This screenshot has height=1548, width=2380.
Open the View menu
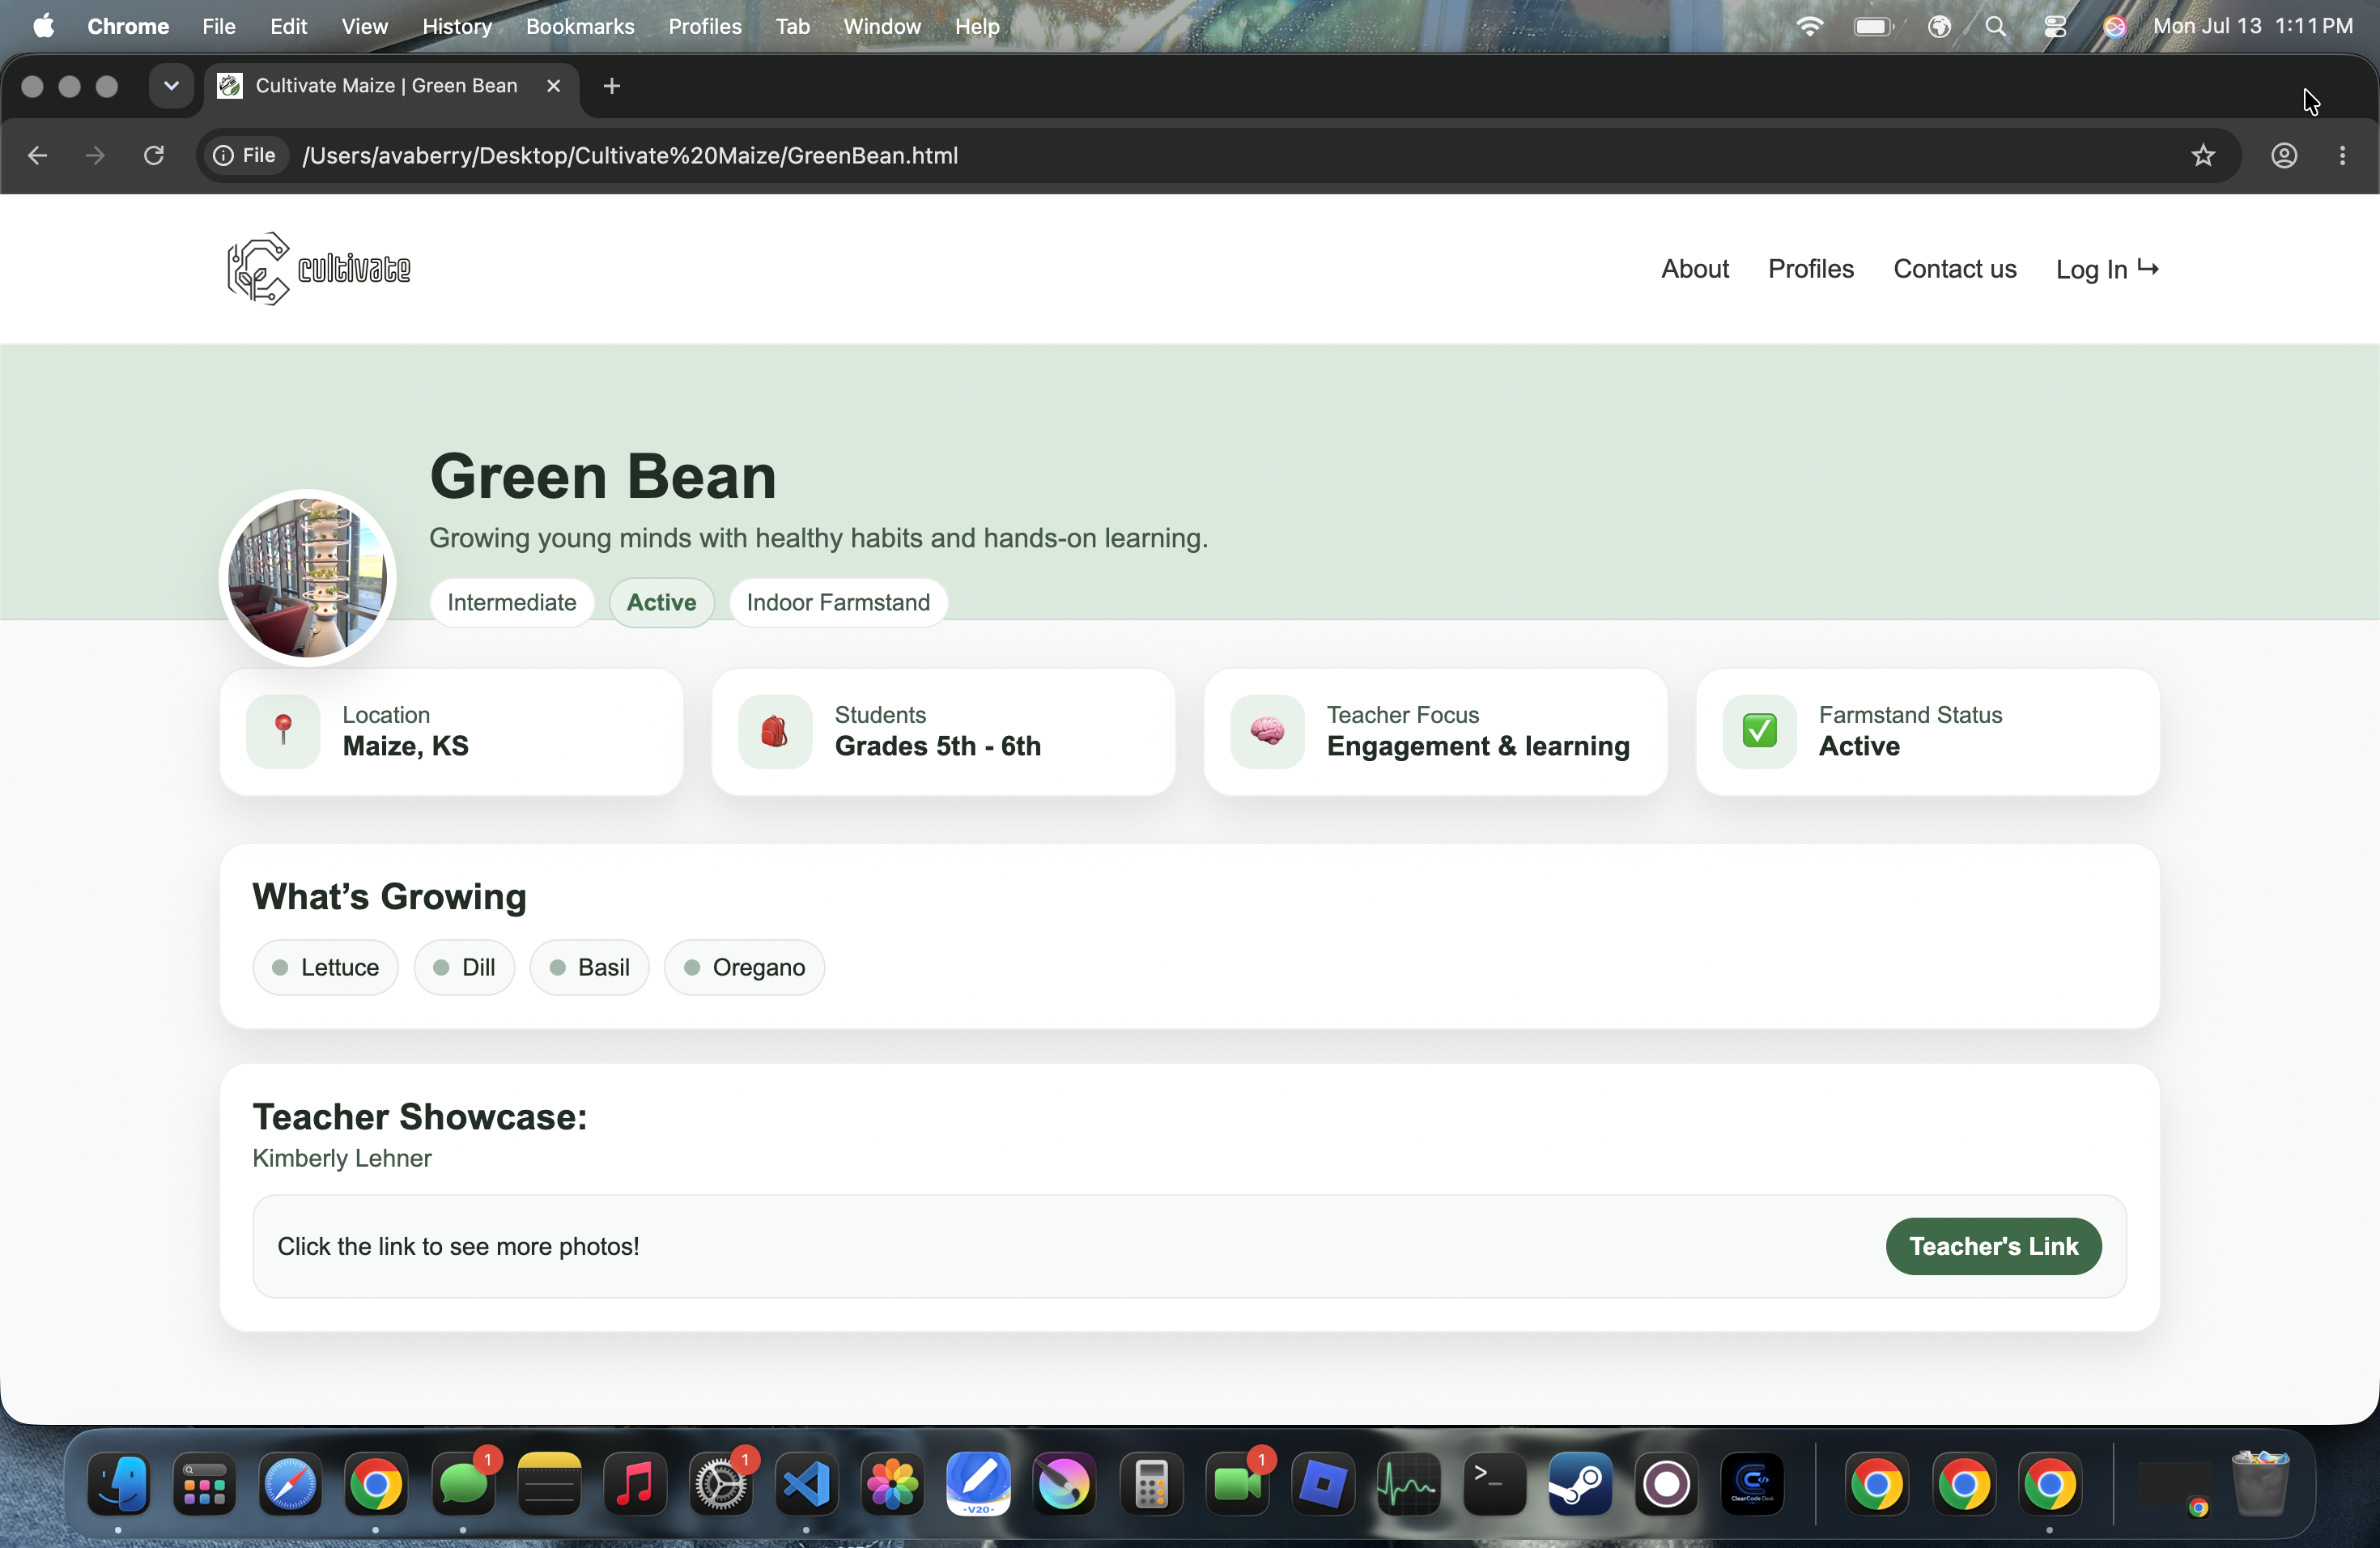(364, 26)
